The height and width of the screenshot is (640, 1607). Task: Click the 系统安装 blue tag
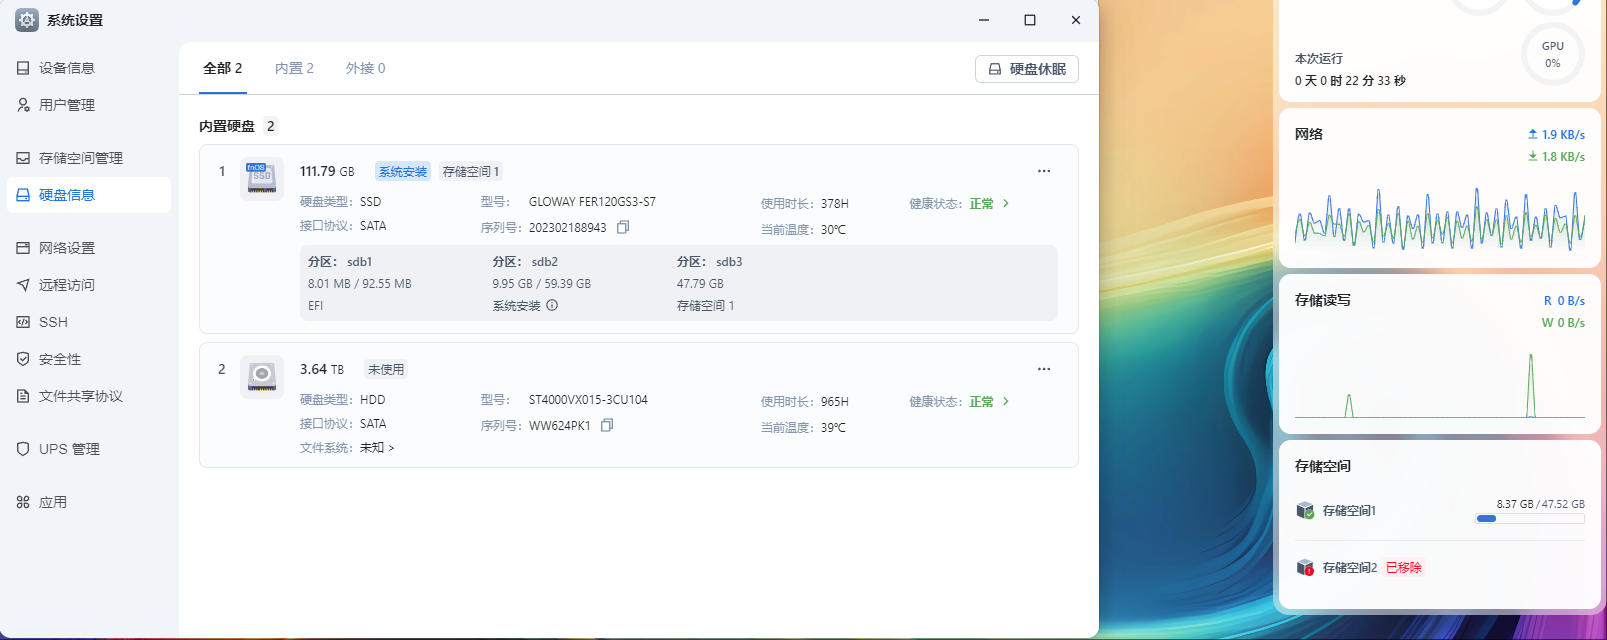click(403, 172)
